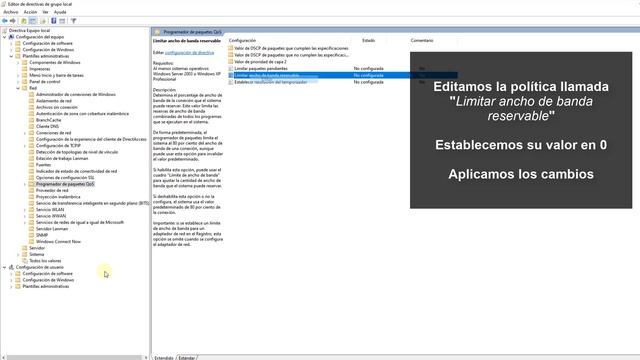Click the tree pane horizontal scrollbar thumb

[x=73, y=358]
